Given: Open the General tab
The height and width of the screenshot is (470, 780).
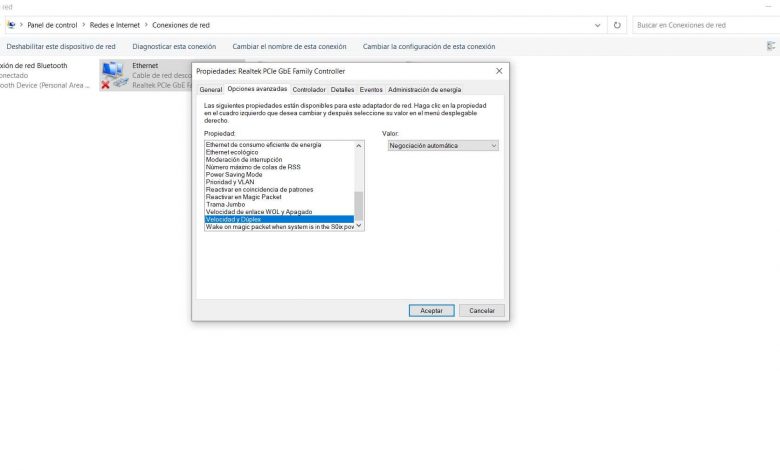Looking at the screenshot, I should click(210, 90).
